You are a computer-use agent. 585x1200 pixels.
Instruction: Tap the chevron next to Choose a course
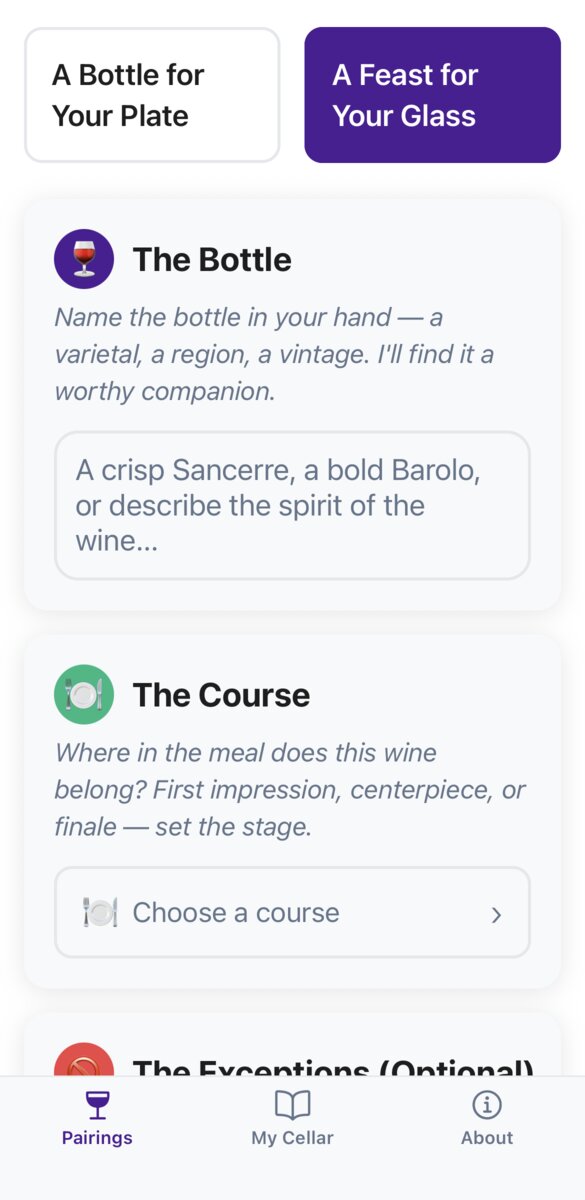pos(496,912)
